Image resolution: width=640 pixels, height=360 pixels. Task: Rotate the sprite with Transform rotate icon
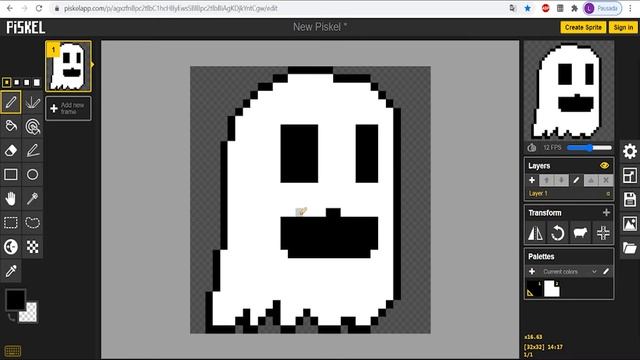pyautogui.click(x=558, y=233)
